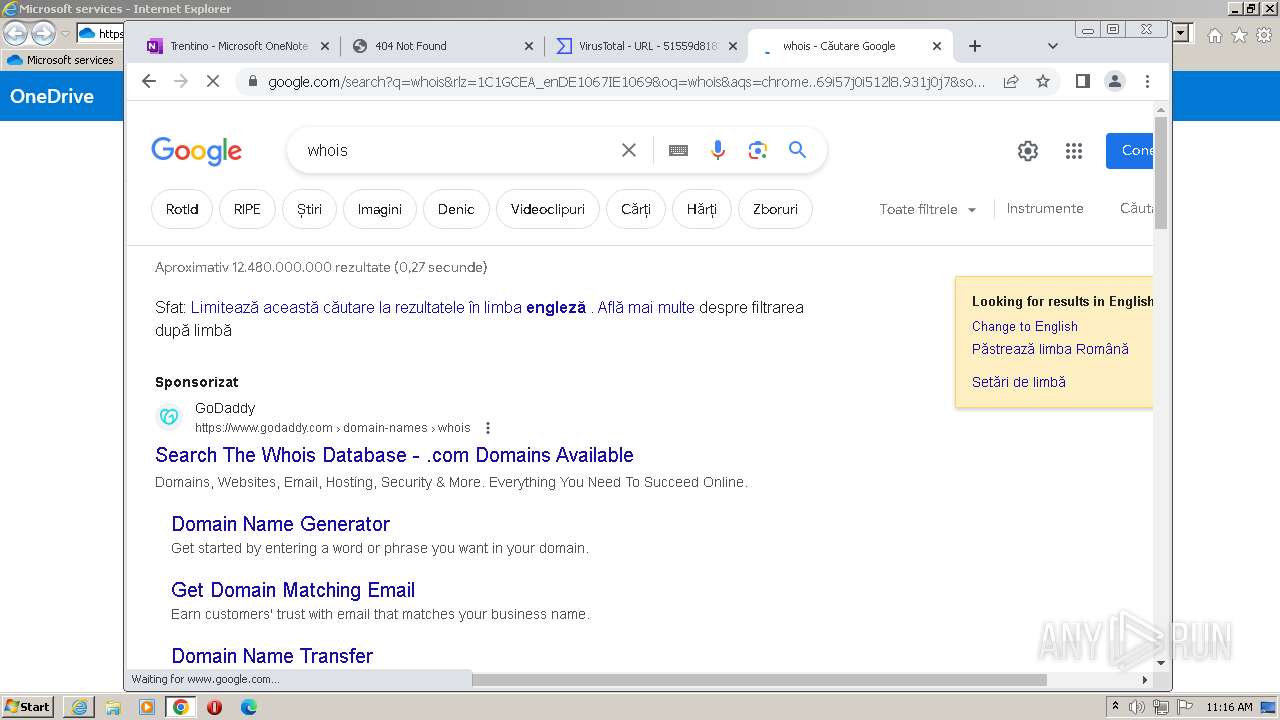Image resolution: width=1280 pixels, height=720 pixels.
Task: Click the share icon in the address bar
Action: click(1011, 81)
